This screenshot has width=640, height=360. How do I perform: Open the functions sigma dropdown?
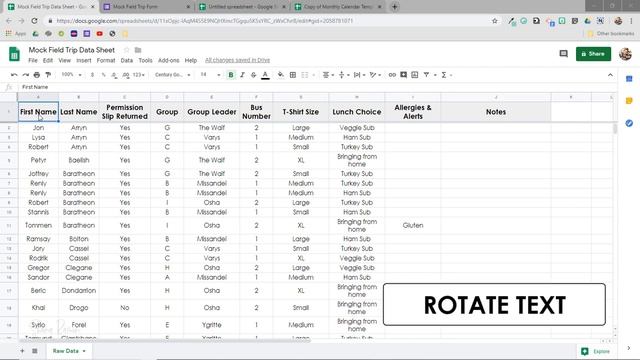pos(446,75)
